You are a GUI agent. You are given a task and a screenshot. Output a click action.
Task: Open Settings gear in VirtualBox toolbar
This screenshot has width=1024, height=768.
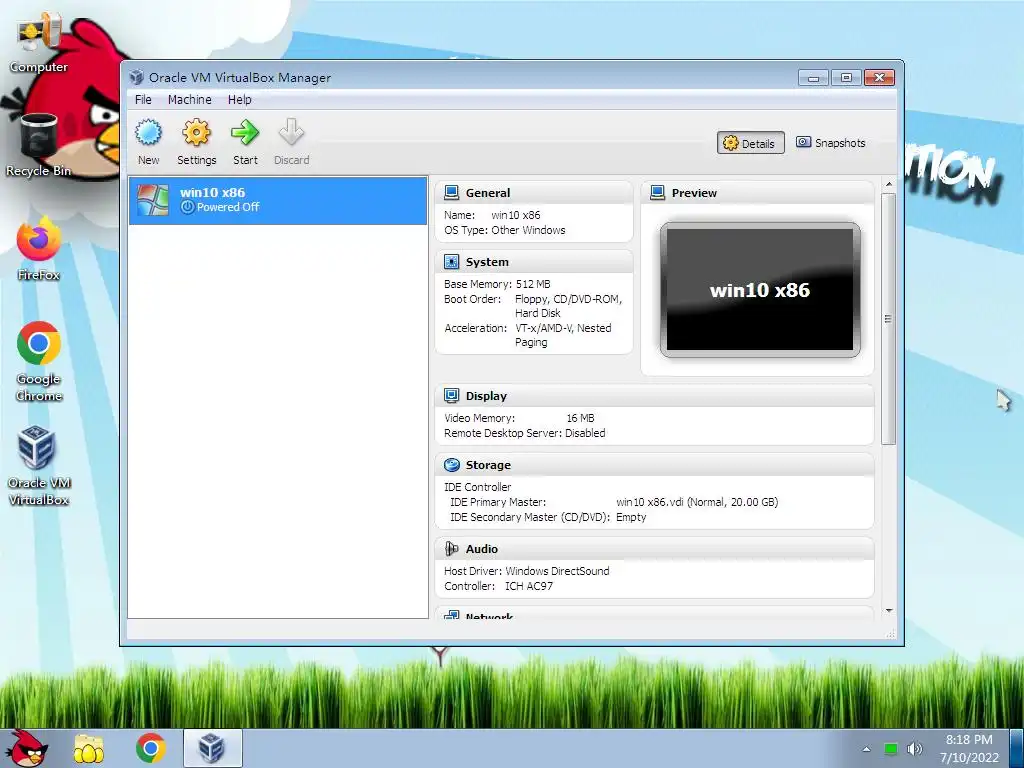click(x=197, y=133)
